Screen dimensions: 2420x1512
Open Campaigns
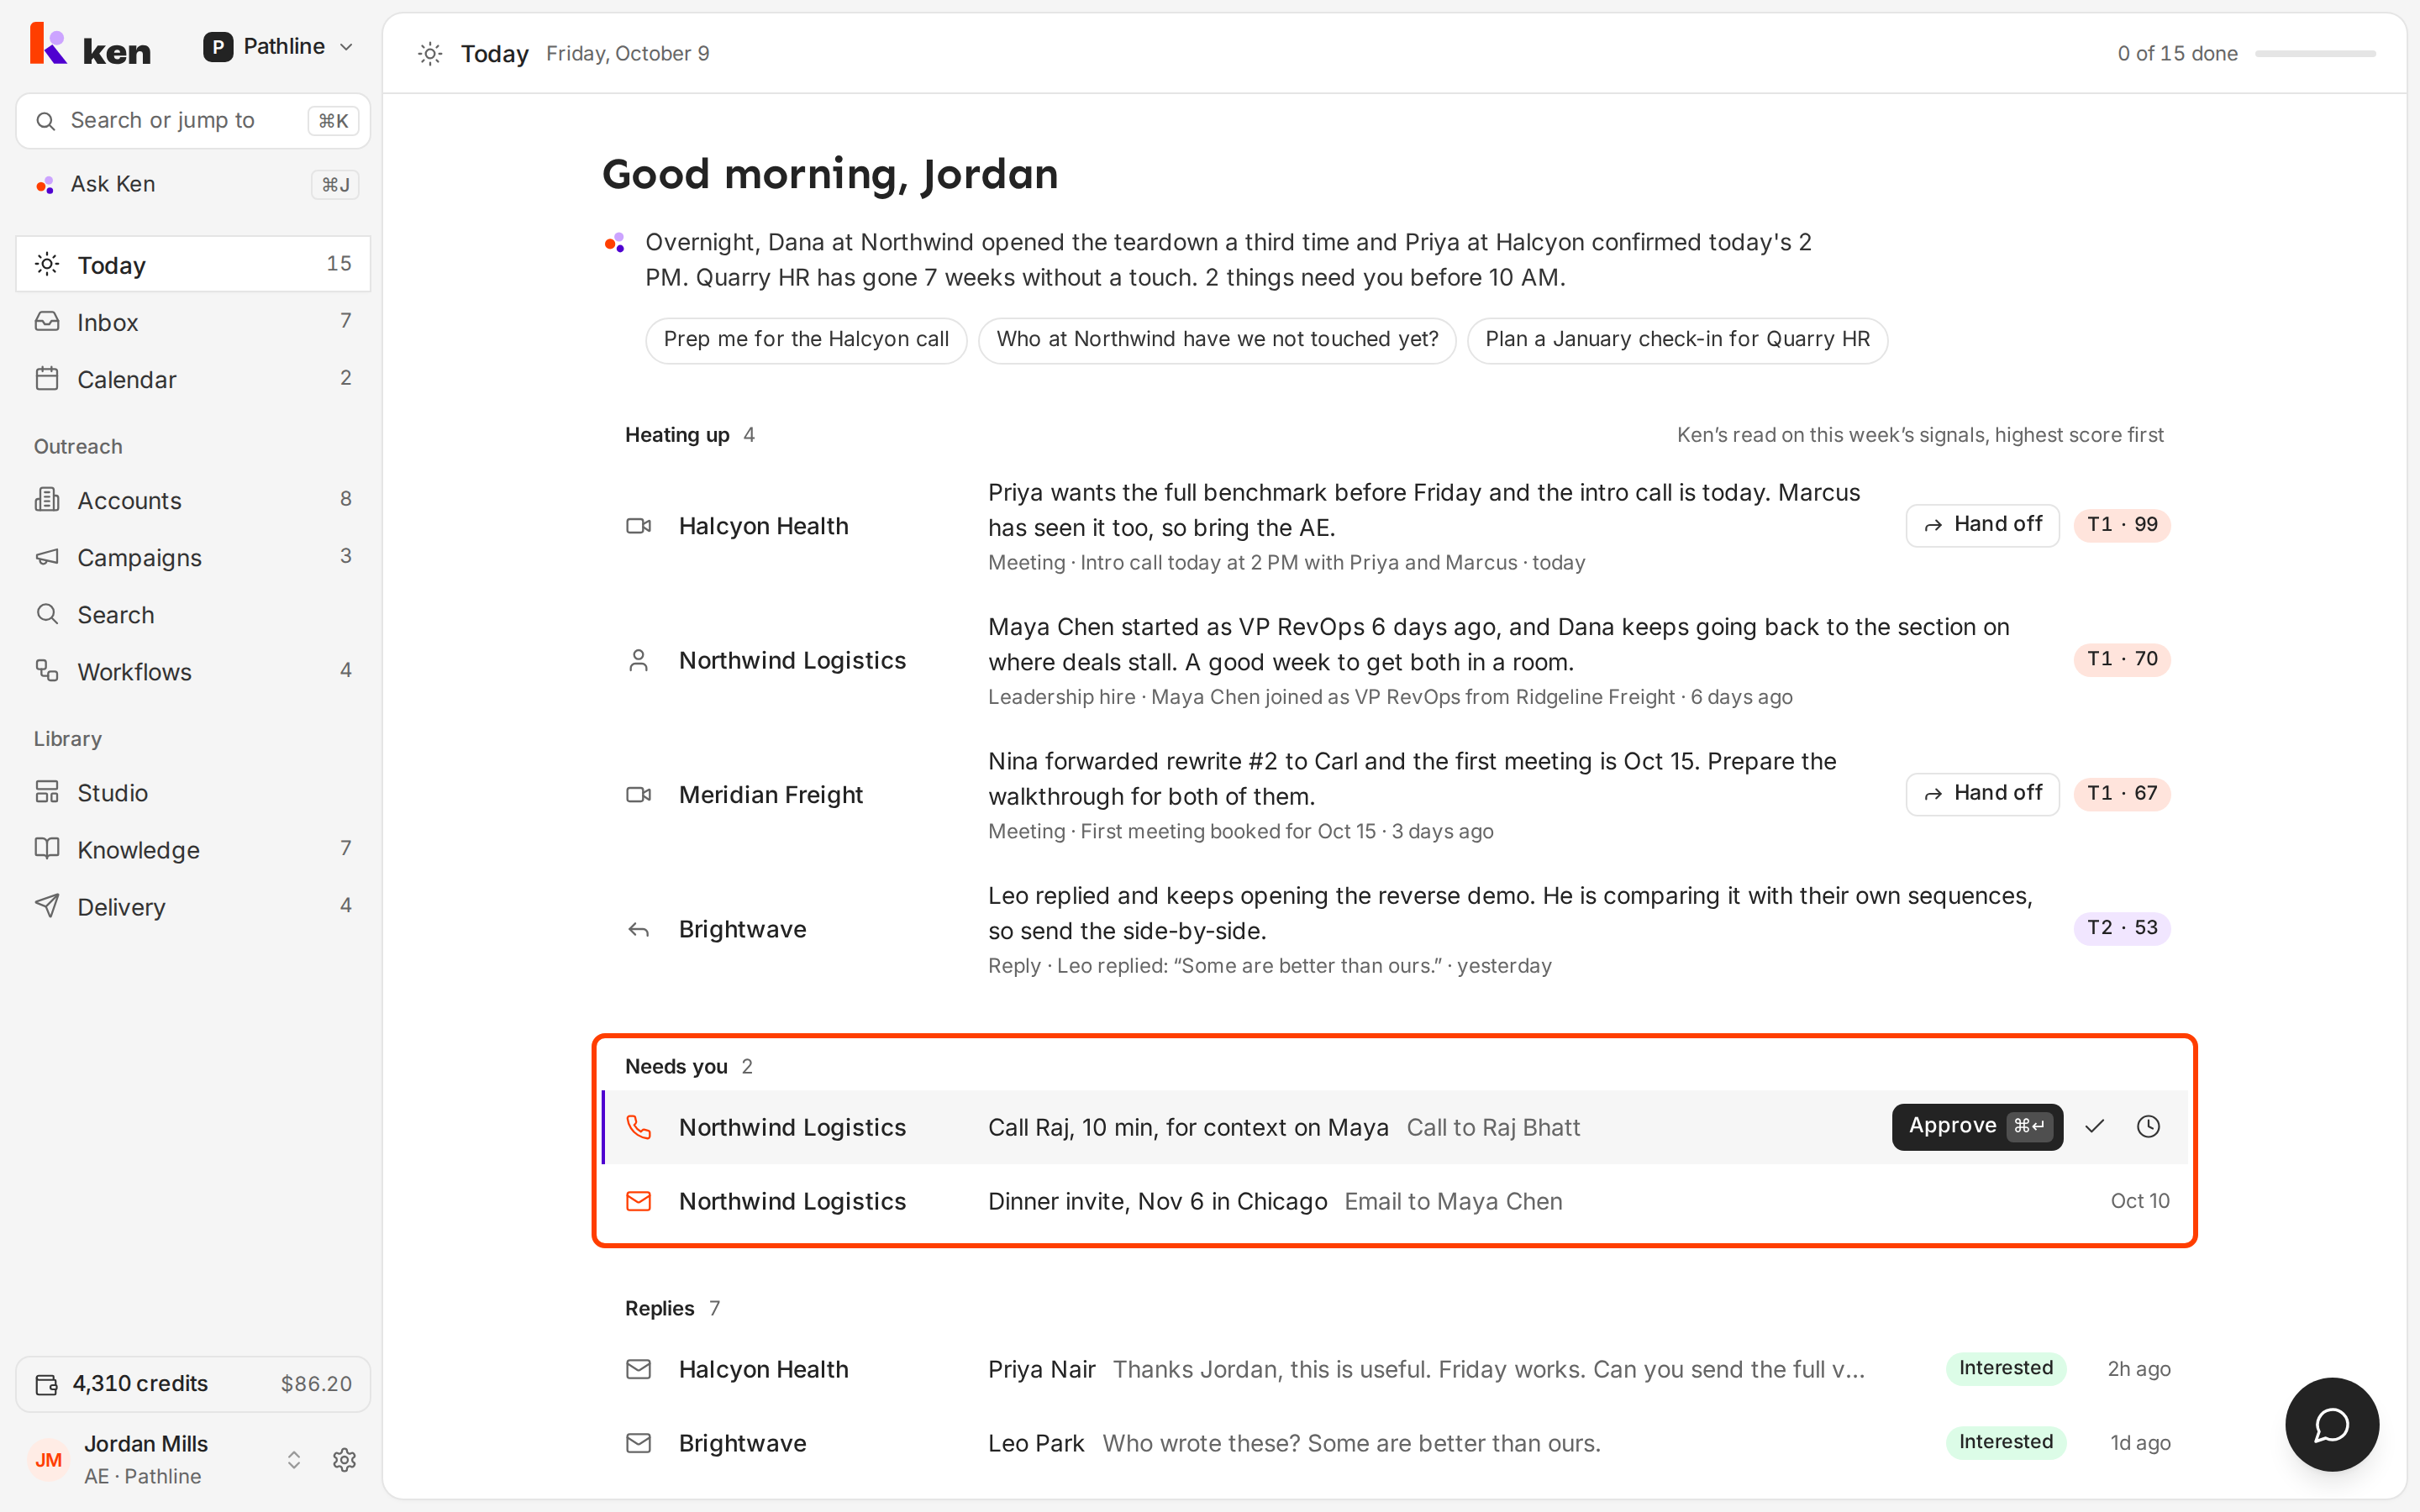(193, 557)
